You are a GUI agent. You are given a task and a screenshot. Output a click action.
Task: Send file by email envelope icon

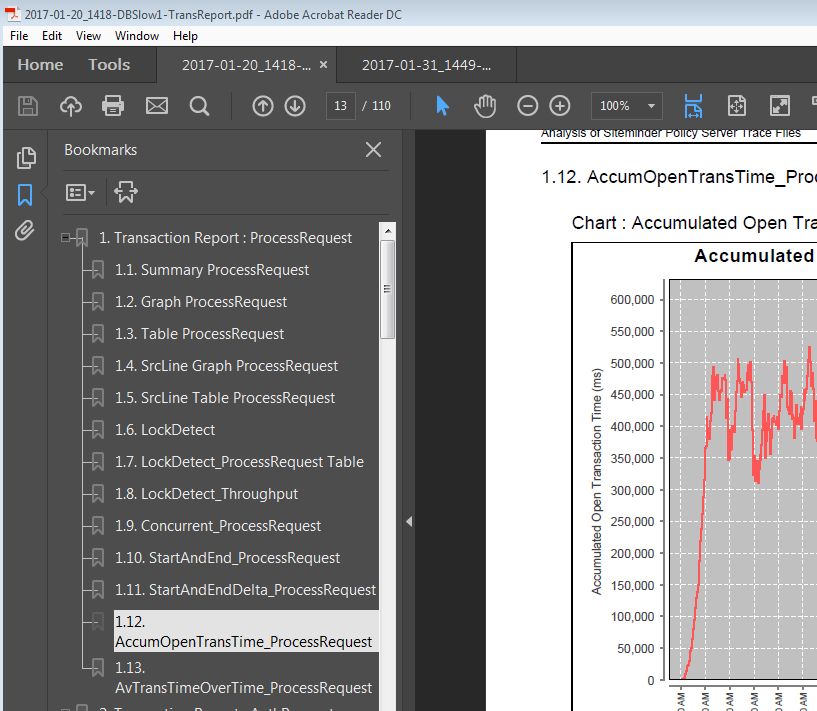[x=157, y=106]
